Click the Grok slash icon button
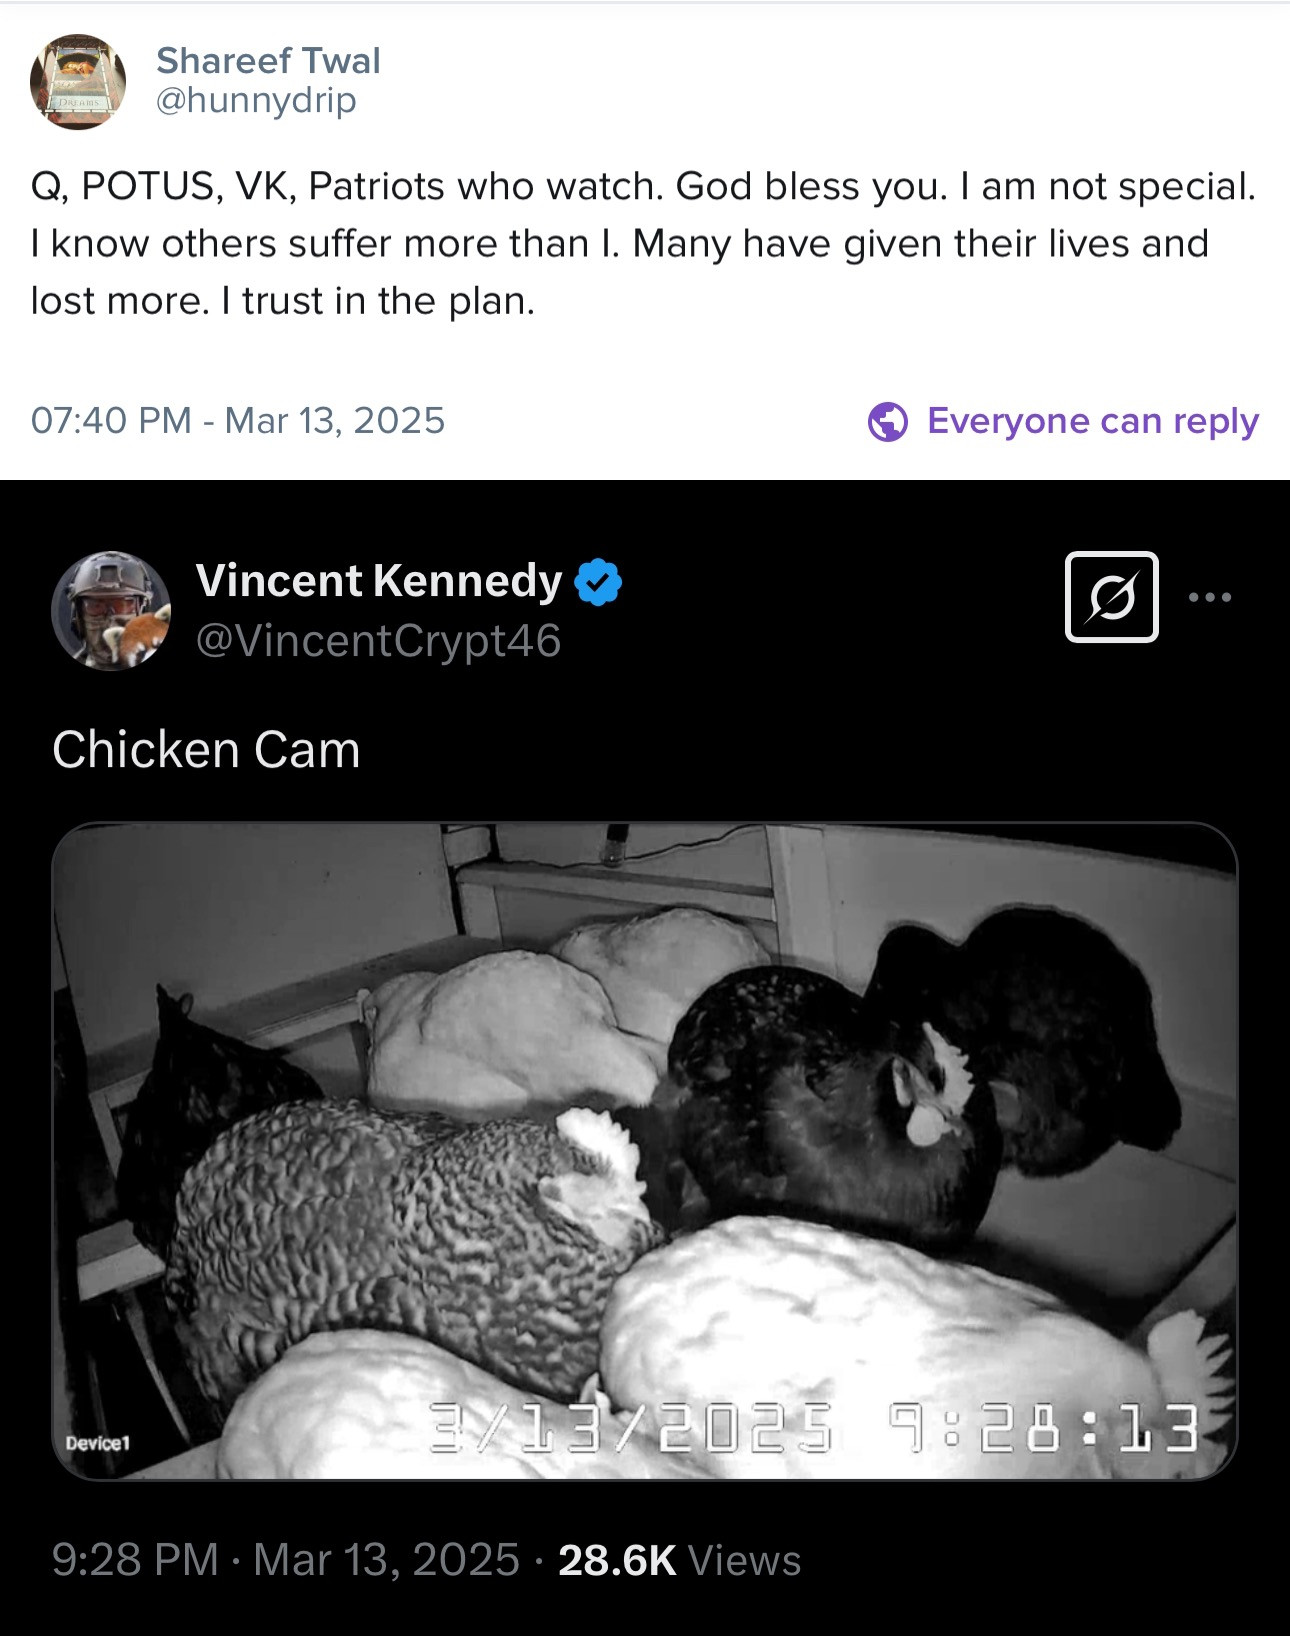 (1111, 597)
